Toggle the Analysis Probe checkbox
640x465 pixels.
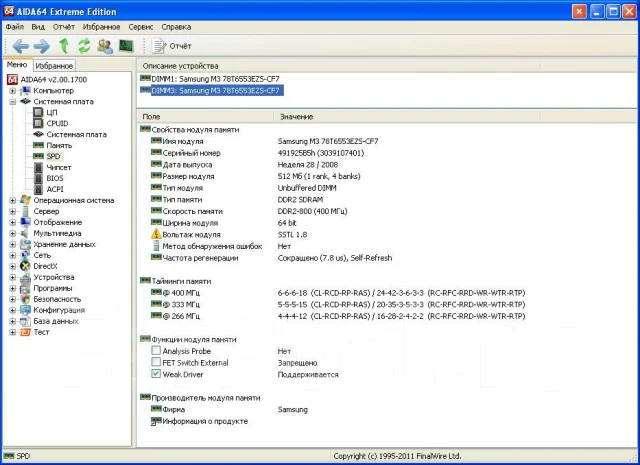156,350
